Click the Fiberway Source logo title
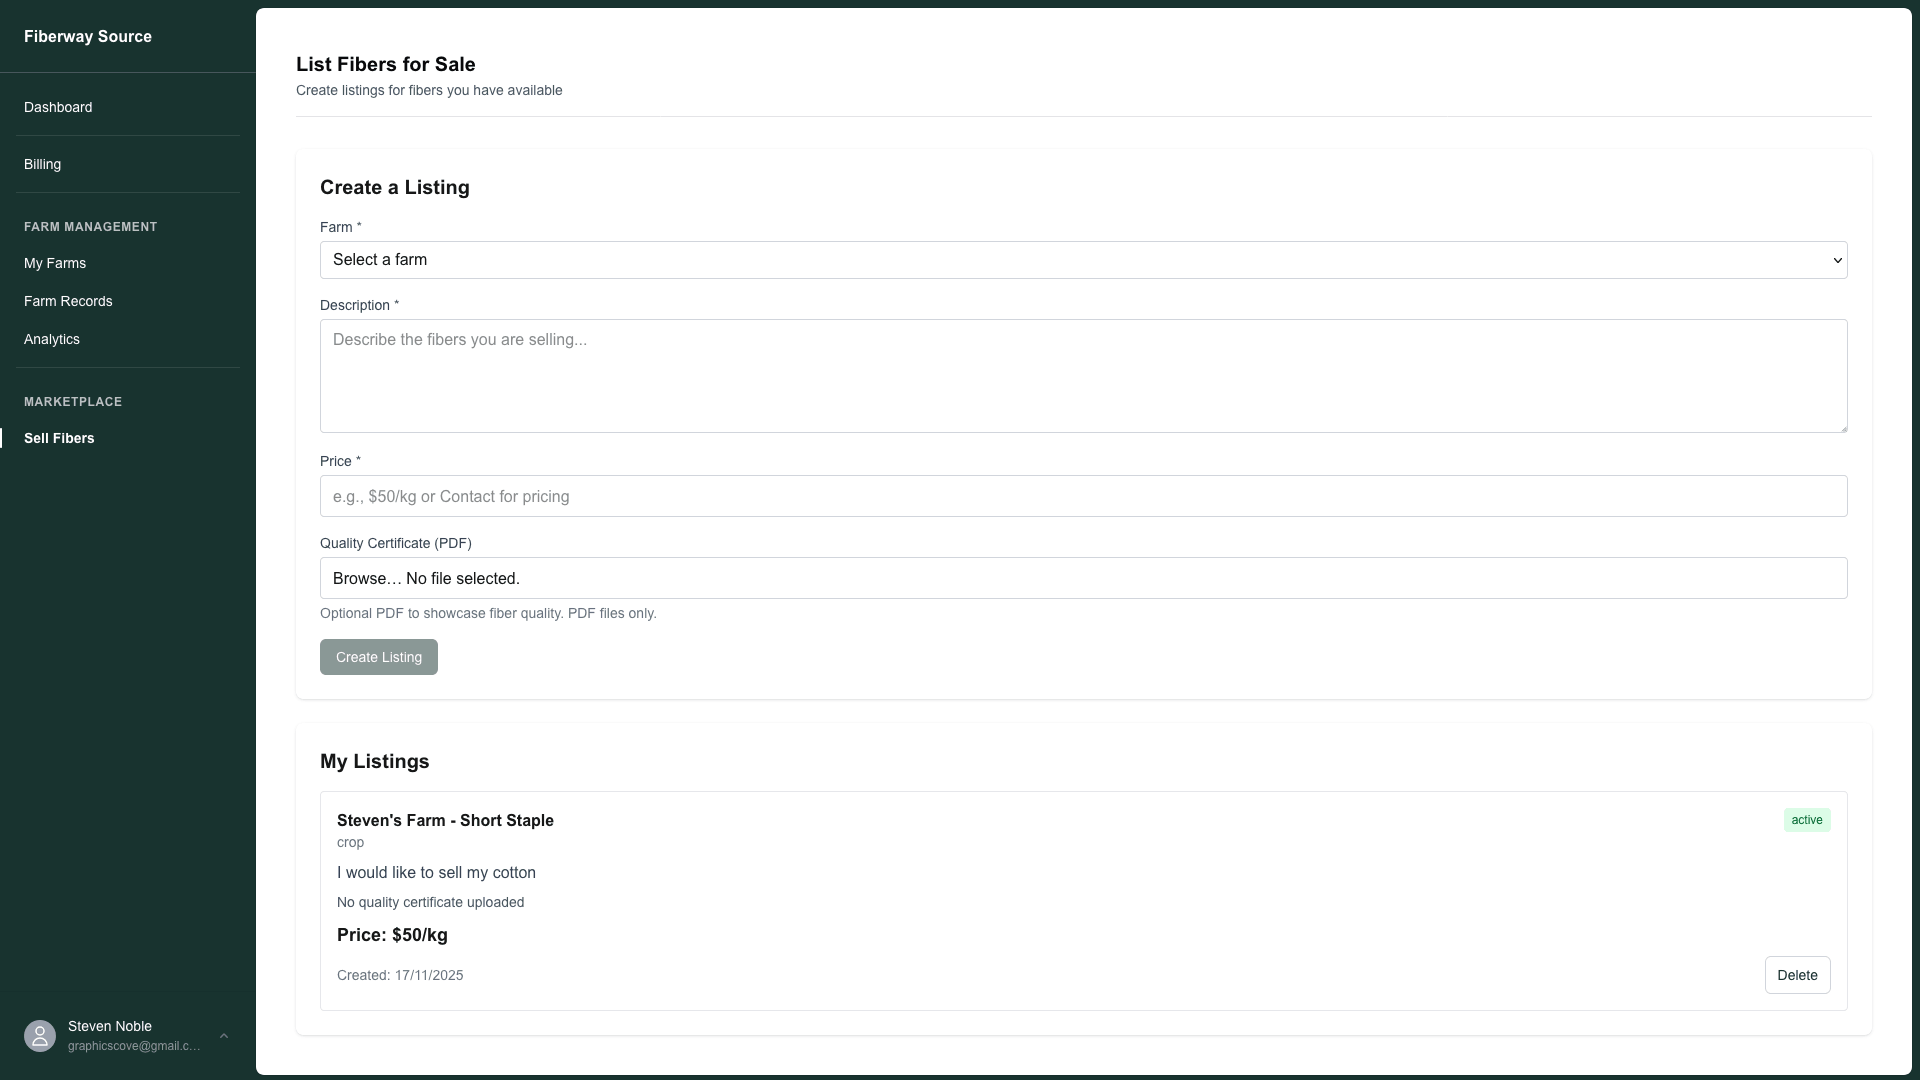 click(x=88, y=36)
